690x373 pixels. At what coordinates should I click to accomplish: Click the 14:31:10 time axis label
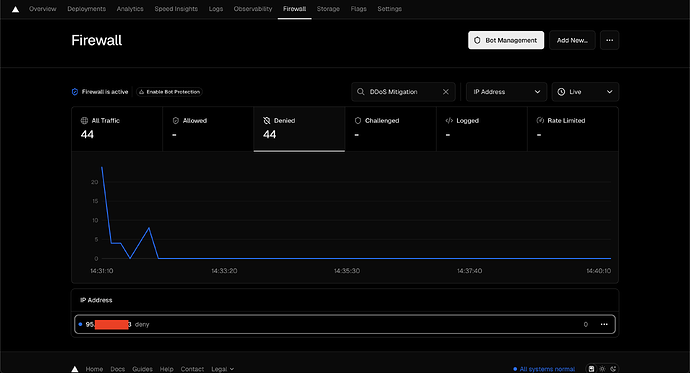tap(102, 271)
